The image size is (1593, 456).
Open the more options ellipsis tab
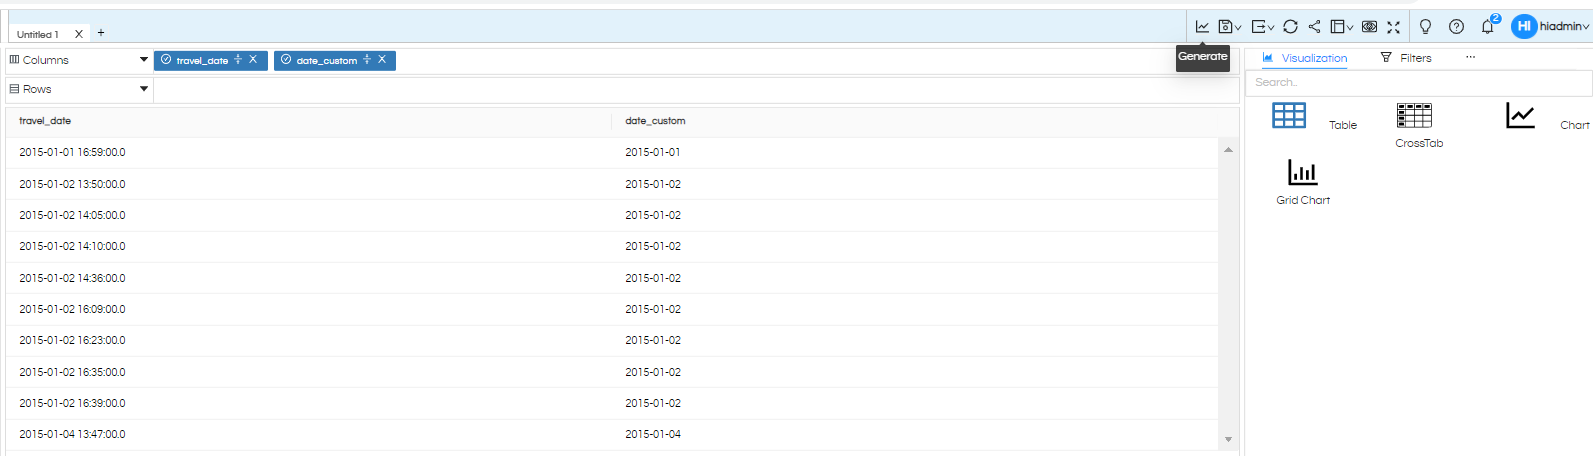(1470, 57)
